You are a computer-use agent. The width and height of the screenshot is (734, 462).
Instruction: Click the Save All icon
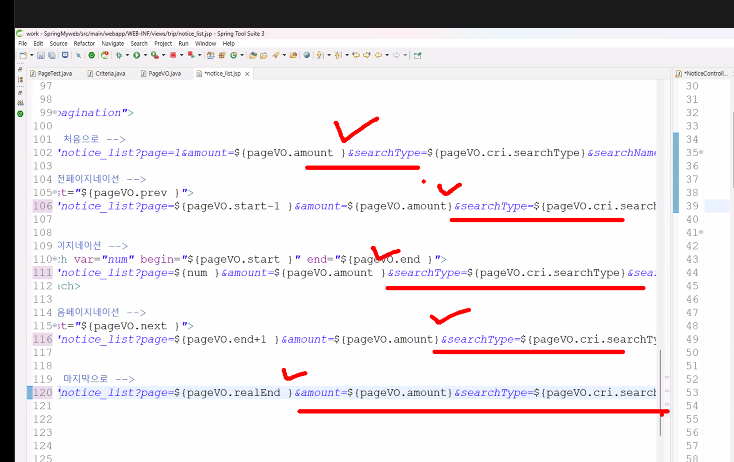(x=52, y=55)
